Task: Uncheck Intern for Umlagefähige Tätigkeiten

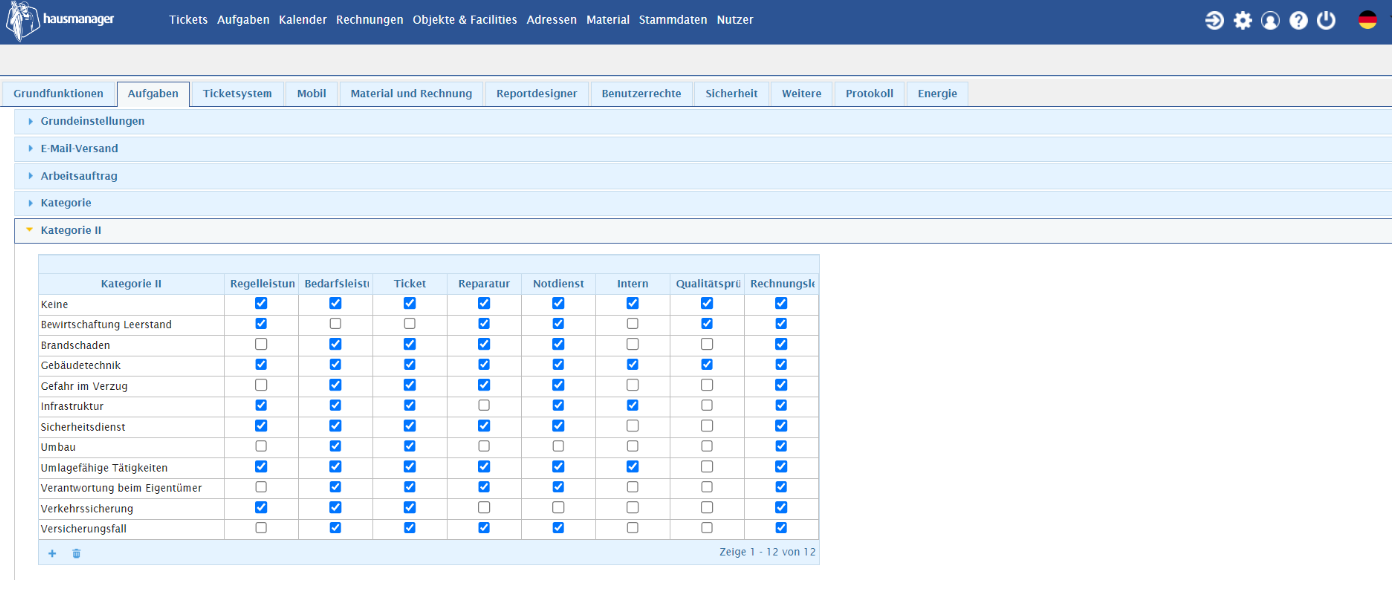Action: point(633,467)
